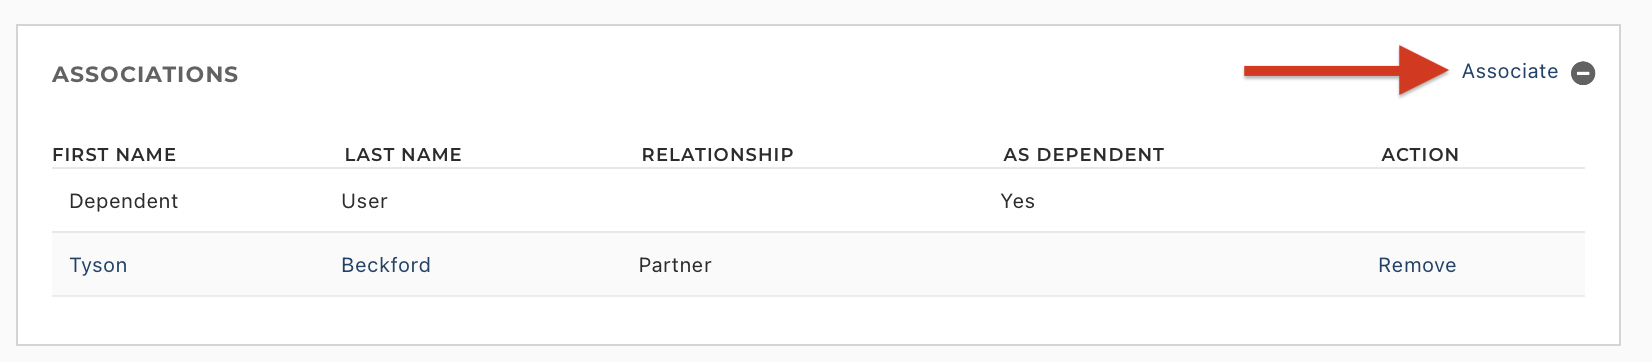
Task: Click the Associate link
Action: coord(1510,71)
